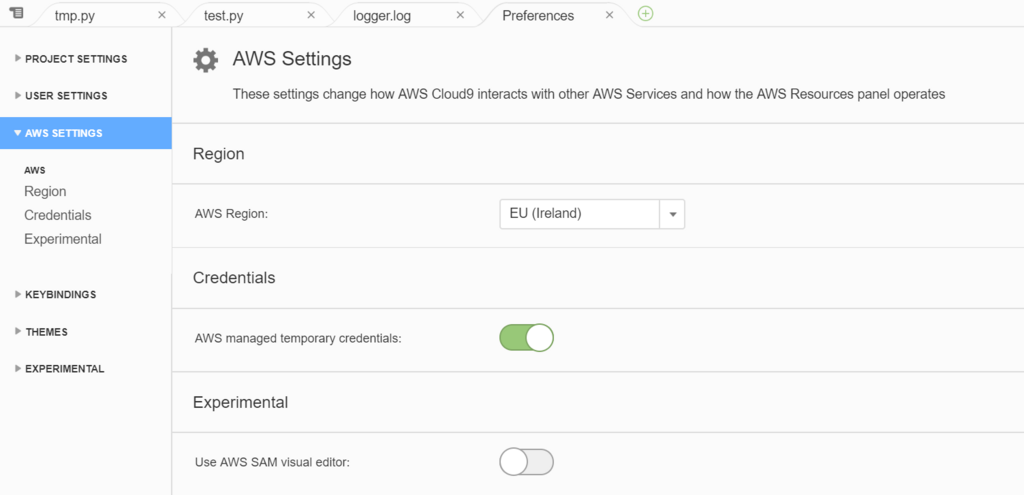Click the EU (Ireland) region field
The width and height of the screenshot is (1024, 495).
pyautogui.click(x=579, y=214)
